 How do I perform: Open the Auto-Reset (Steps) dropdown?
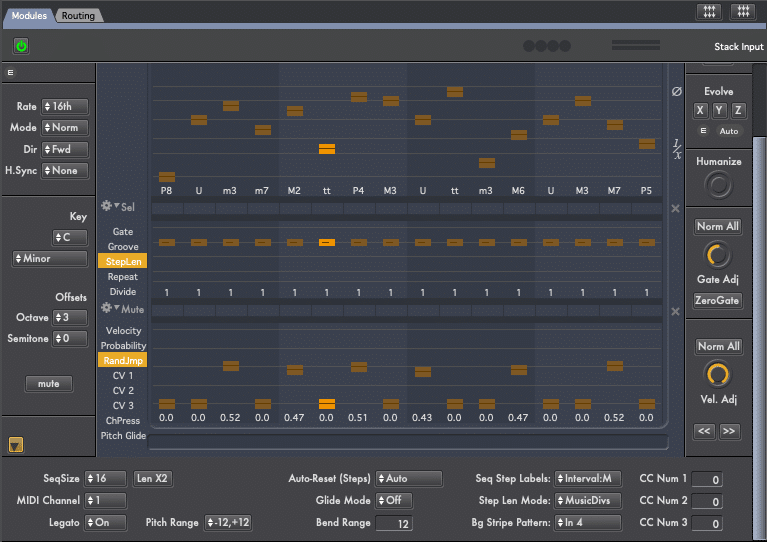pos(409,478)
